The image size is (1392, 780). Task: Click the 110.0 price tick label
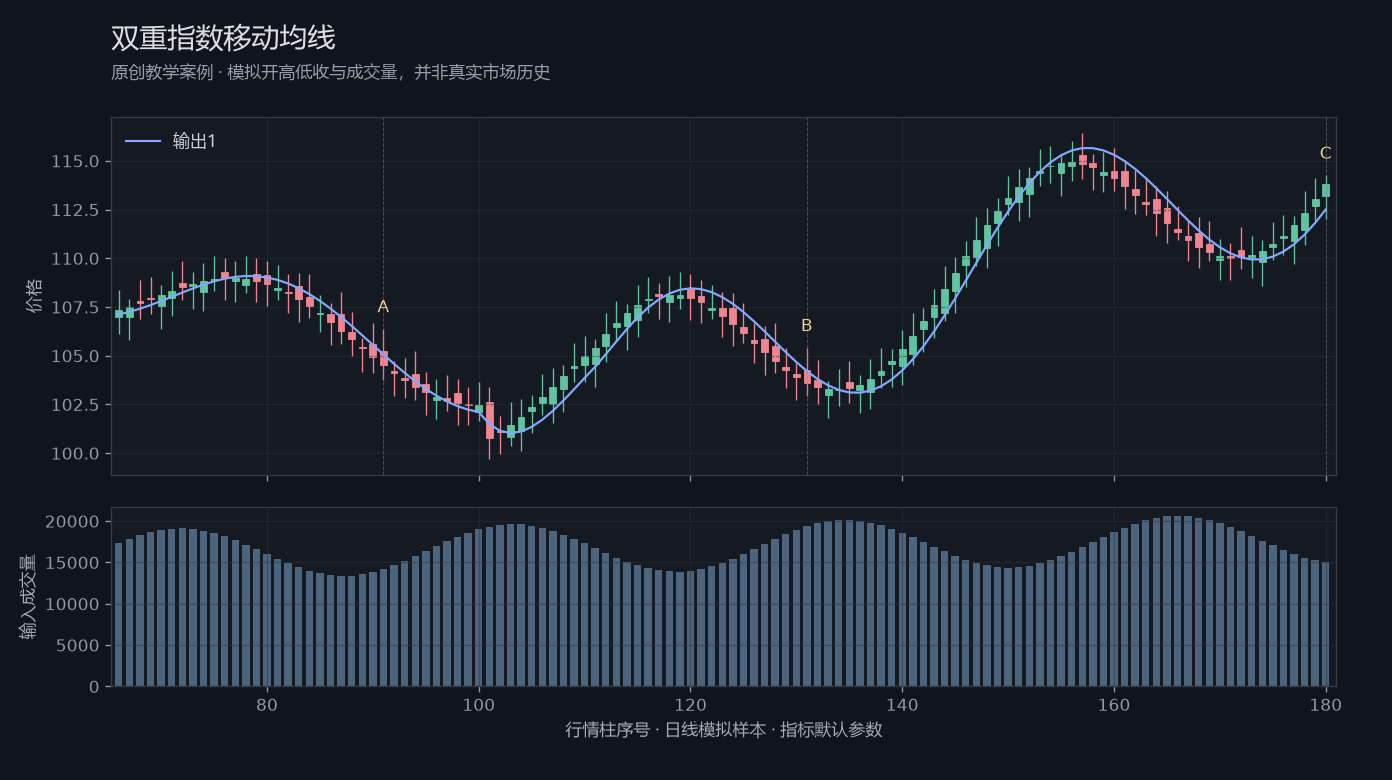coord(75,259)
